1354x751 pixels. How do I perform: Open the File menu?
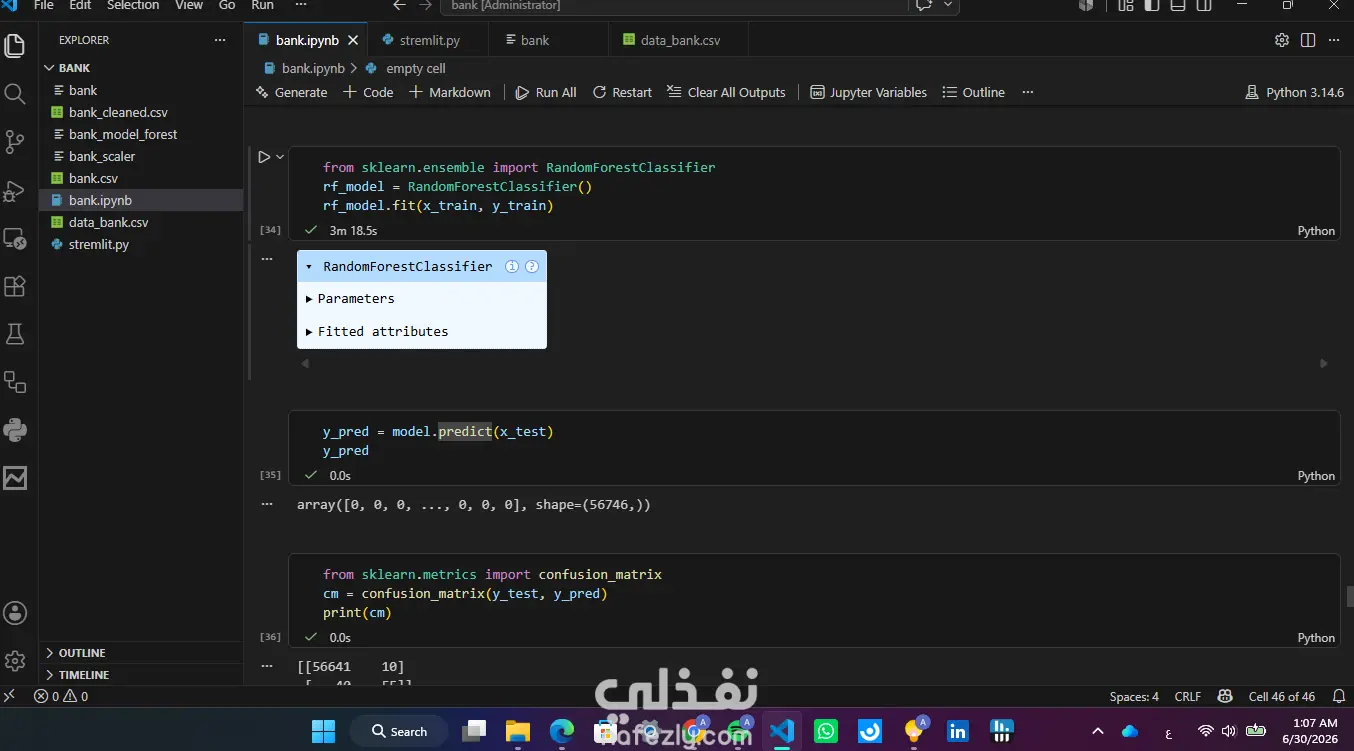tap(44, 5)
